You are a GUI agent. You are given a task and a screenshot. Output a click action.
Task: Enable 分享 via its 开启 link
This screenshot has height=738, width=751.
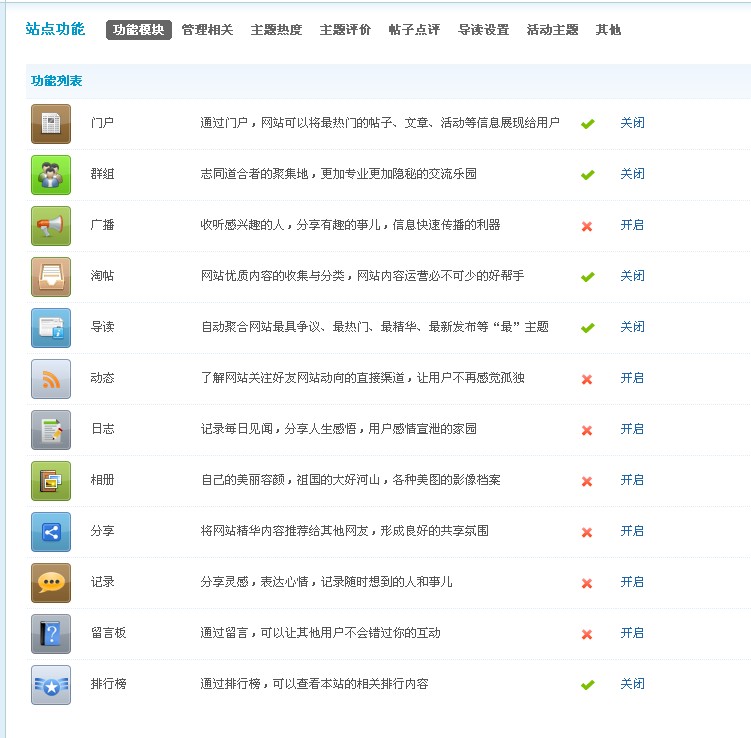[x=632, y=531]
